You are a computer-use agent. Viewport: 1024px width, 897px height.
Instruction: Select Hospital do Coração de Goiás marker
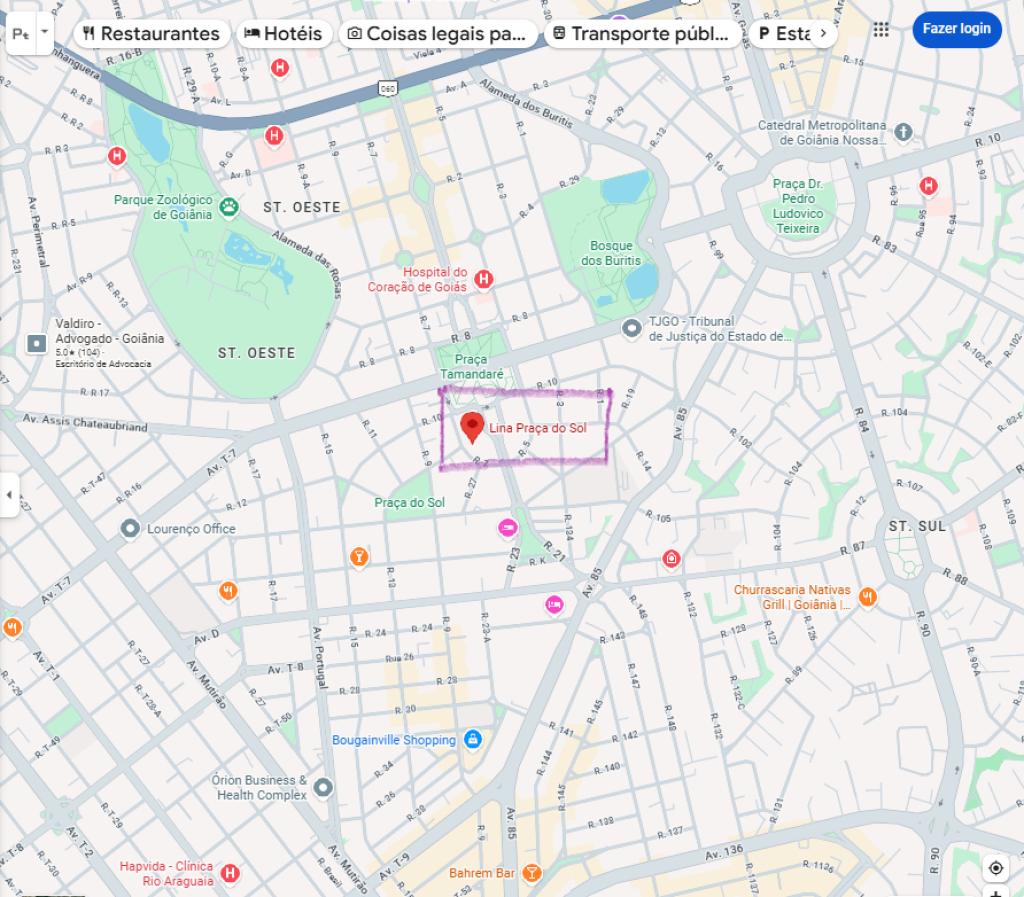[x=483, y=279]
